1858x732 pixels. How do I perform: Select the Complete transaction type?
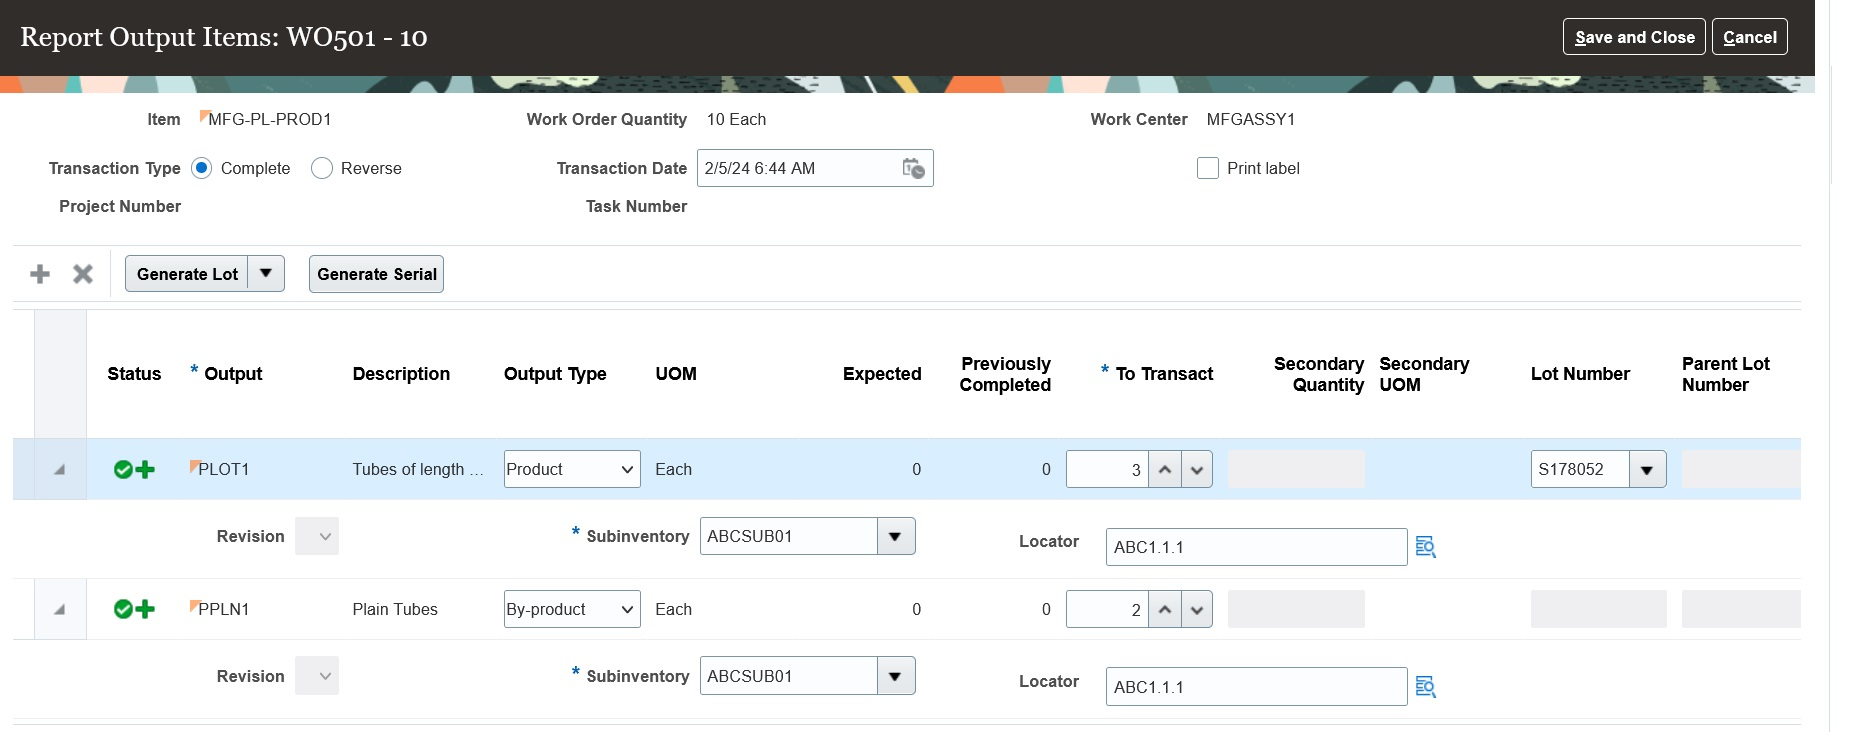click(x=201, y=168)
